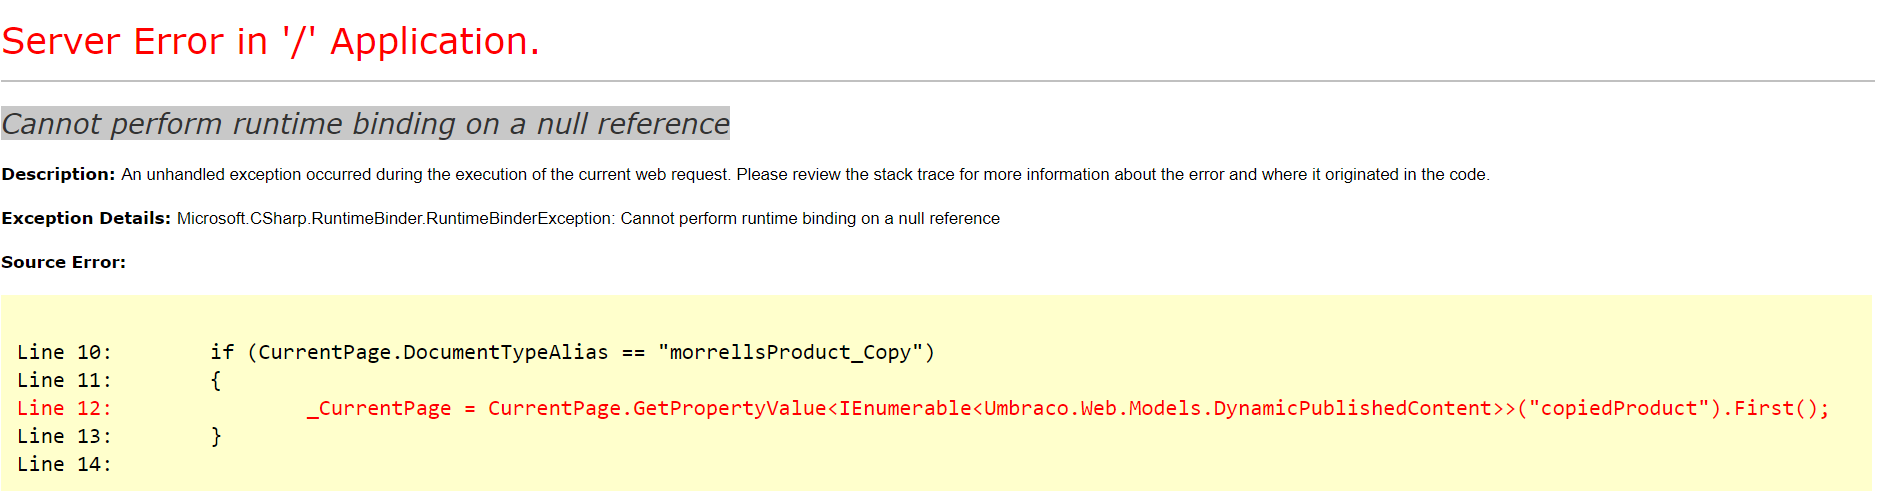Viewport: 1877px width, 491px height.
Task: Click the bold 'Exception Details:' label
Action: coord(86,218)
